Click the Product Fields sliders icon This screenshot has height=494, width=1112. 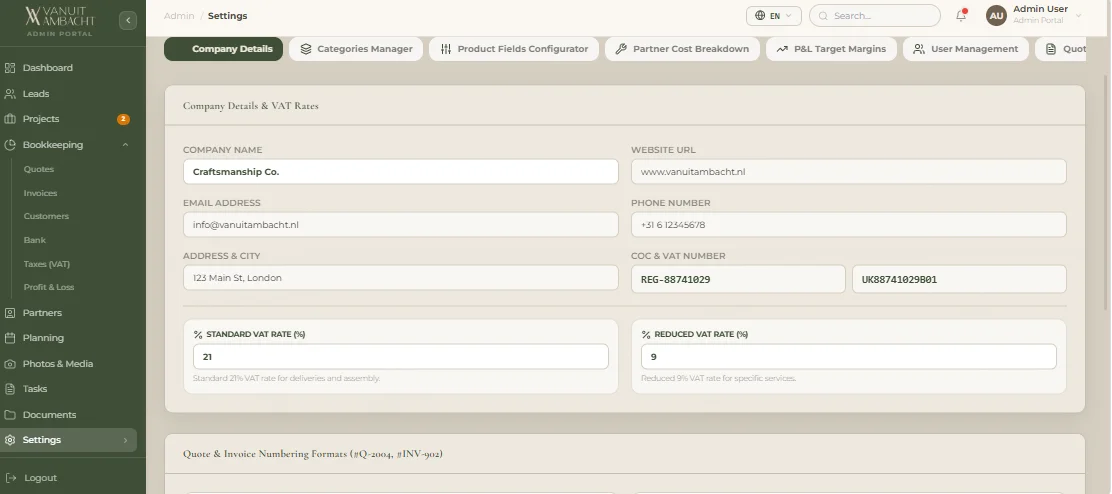pyautogui.click(x=446, y=49)
